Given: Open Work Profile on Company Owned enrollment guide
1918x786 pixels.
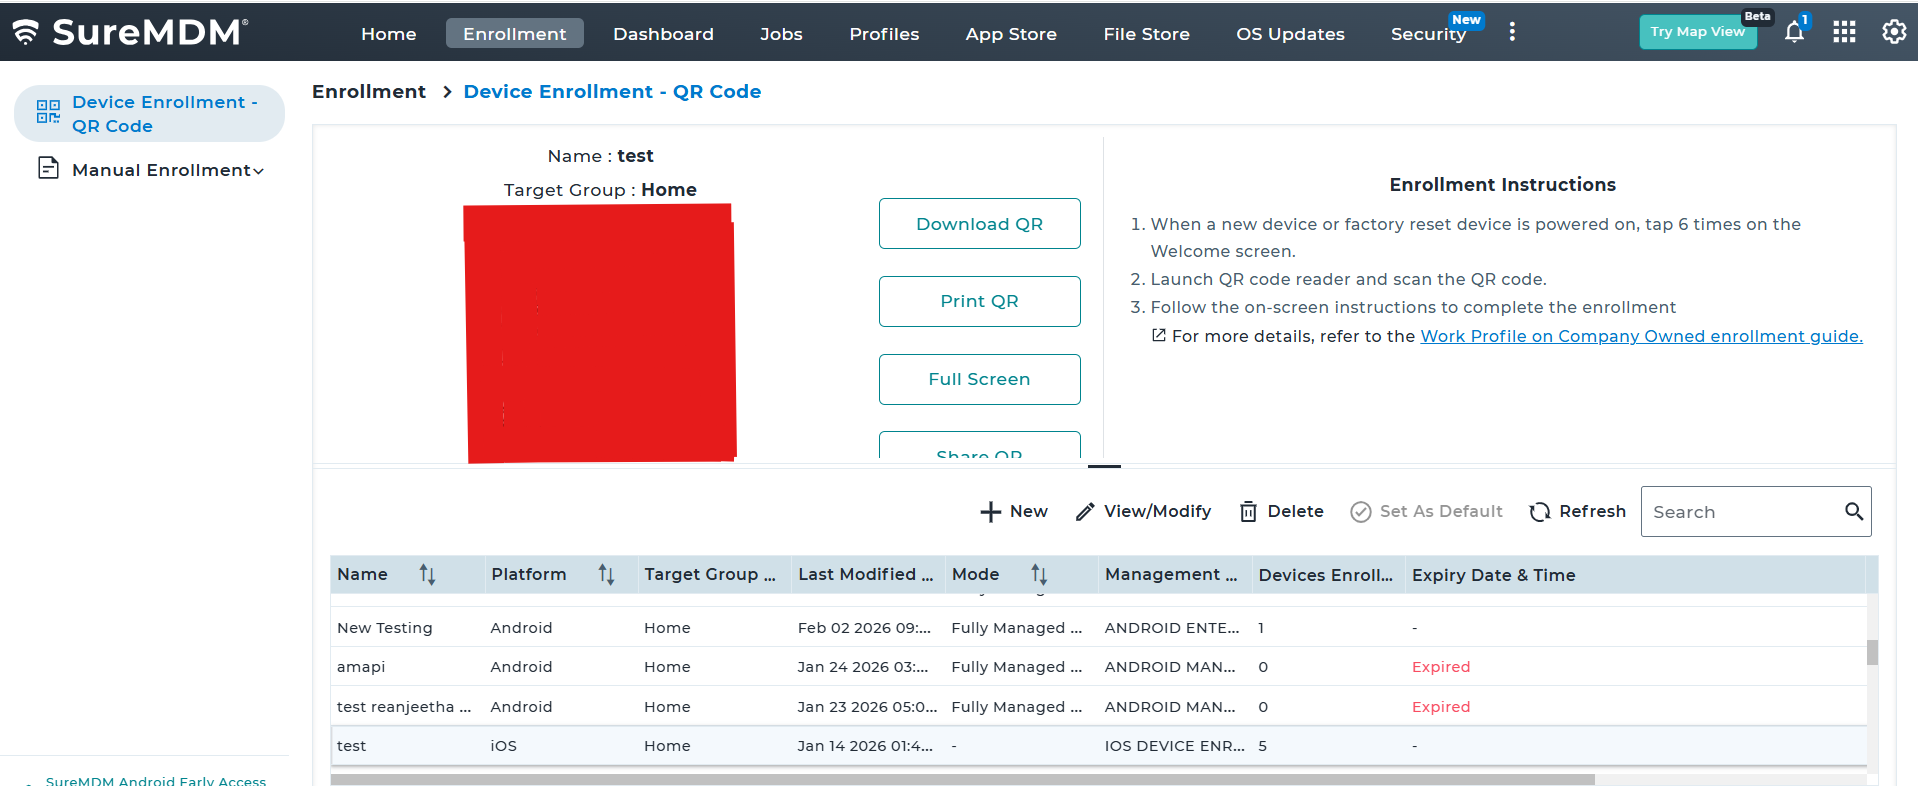Looking at the screenshot, I should [1641, 336].
